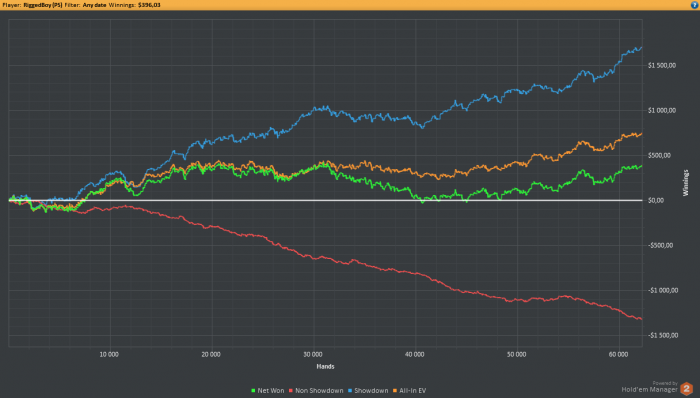Viewport: 700px width, 398px height.
Task: Click the -$500,00 axis label
Action: (660, 245)
